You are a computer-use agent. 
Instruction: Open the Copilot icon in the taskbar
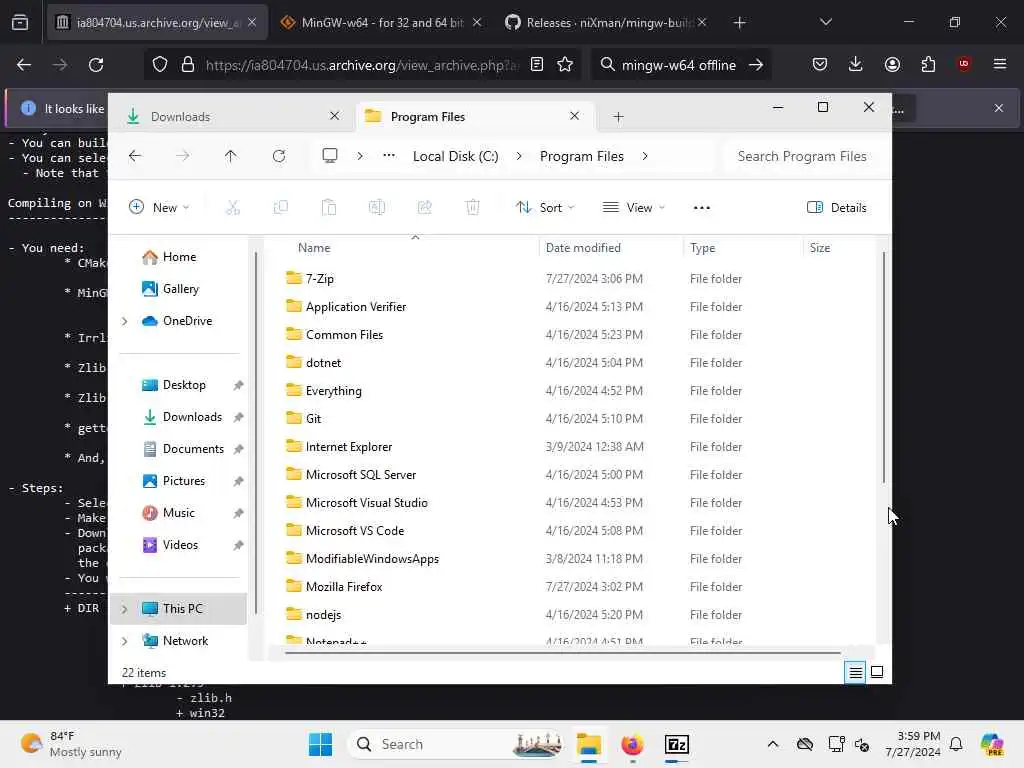992,744
